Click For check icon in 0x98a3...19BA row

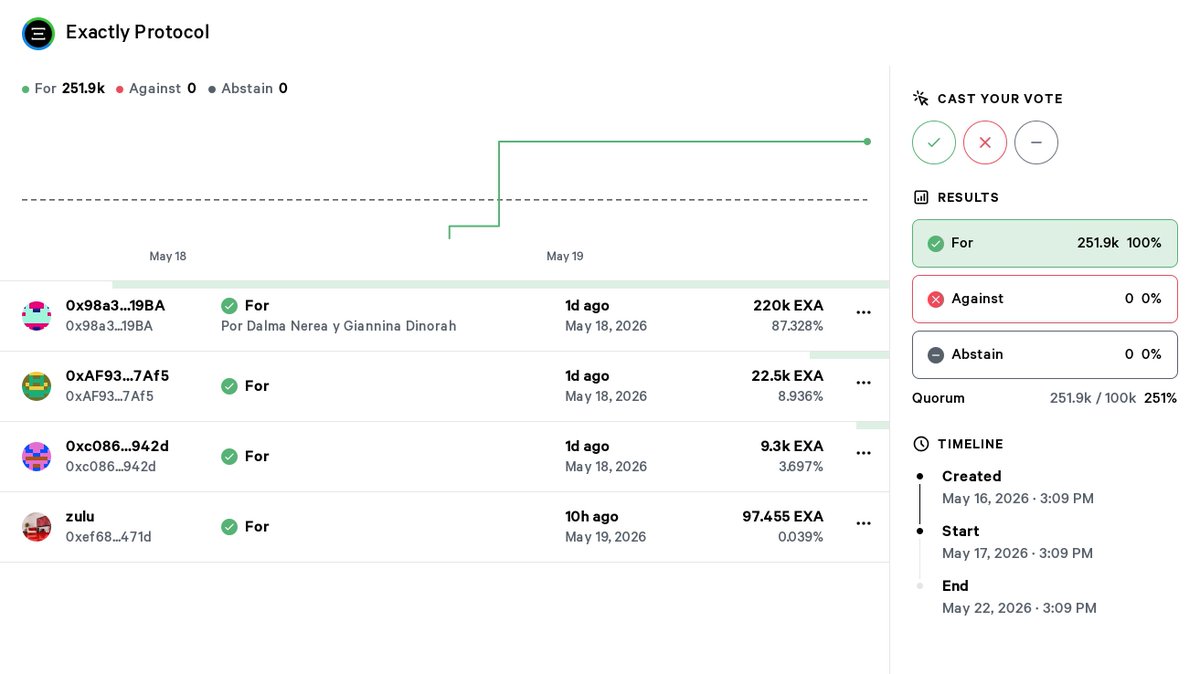(229, 306)
